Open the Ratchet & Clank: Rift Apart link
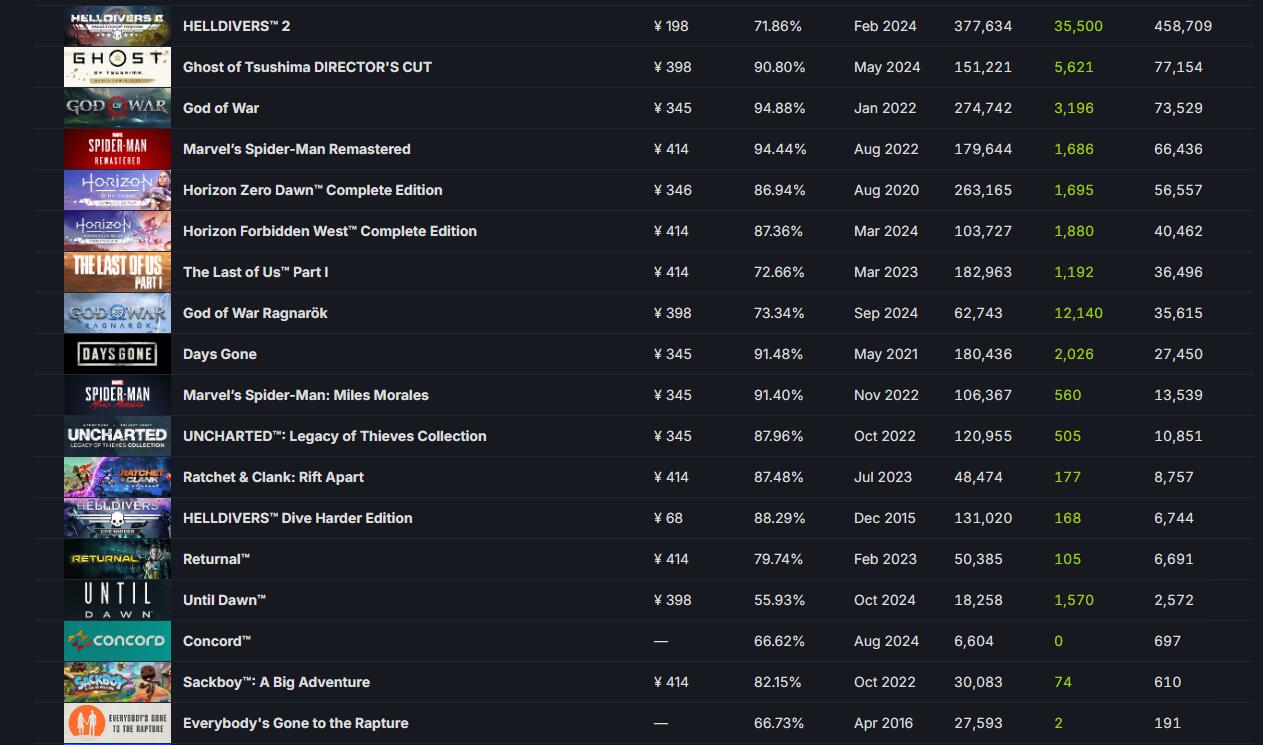 [273, 477]
